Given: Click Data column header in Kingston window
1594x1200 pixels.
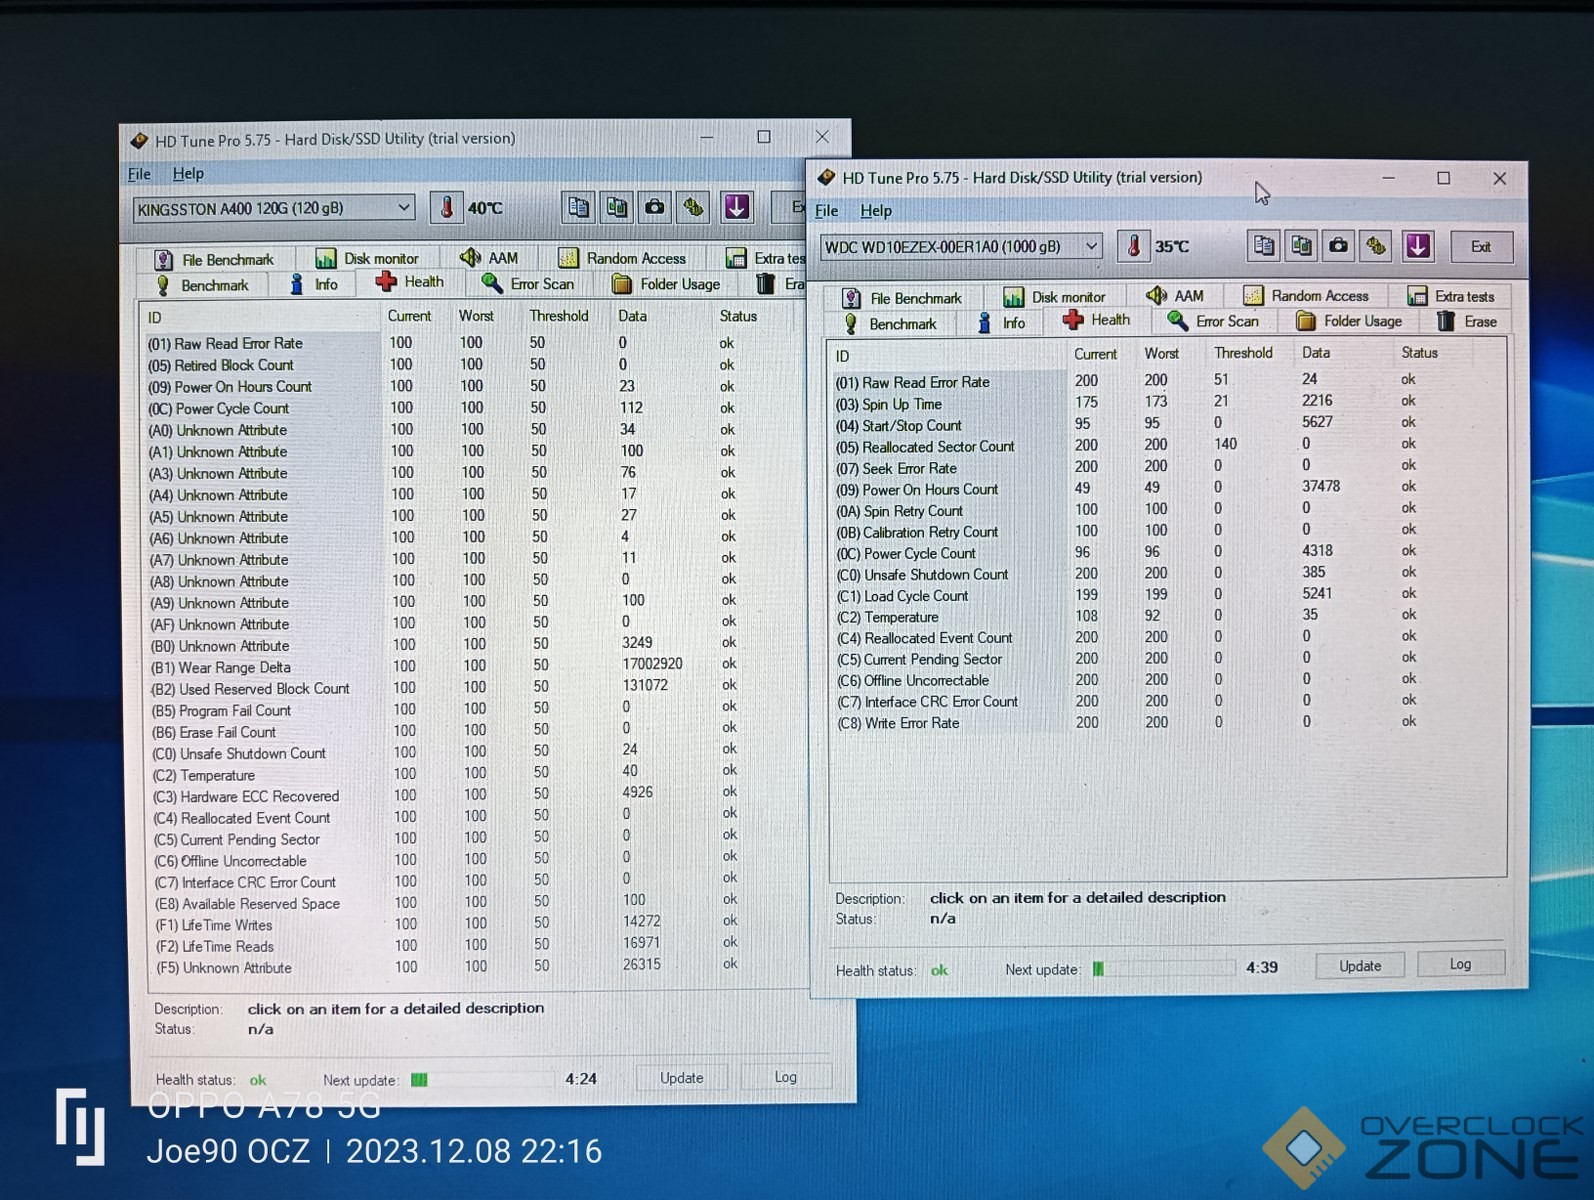Looking at the screenshot, I should click(632, 316).
